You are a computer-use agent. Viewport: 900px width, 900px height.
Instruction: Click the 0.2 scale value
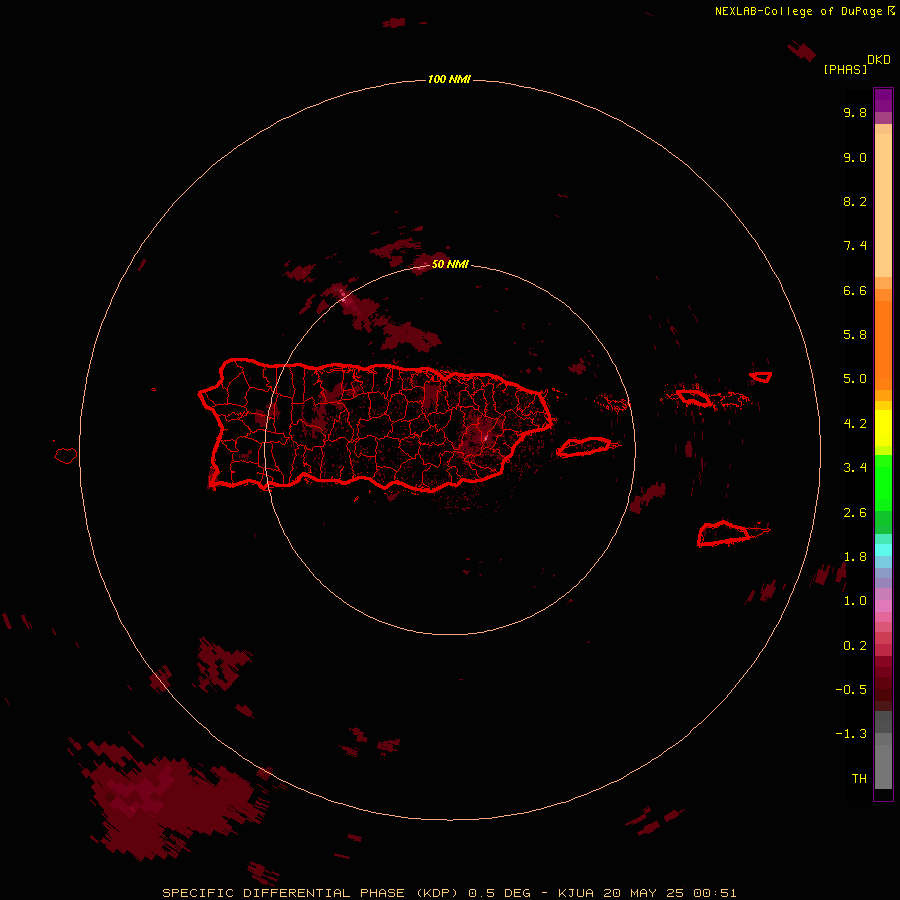pos(855,646)
